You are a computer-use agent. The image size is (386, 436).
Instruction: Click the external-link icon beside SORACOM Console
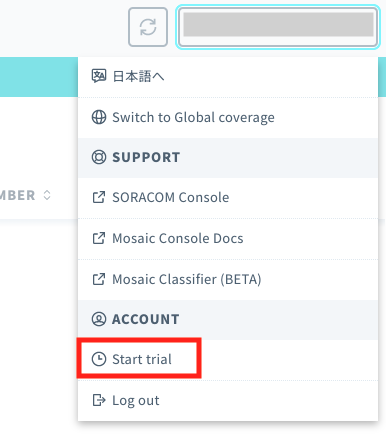click(99, 197)
